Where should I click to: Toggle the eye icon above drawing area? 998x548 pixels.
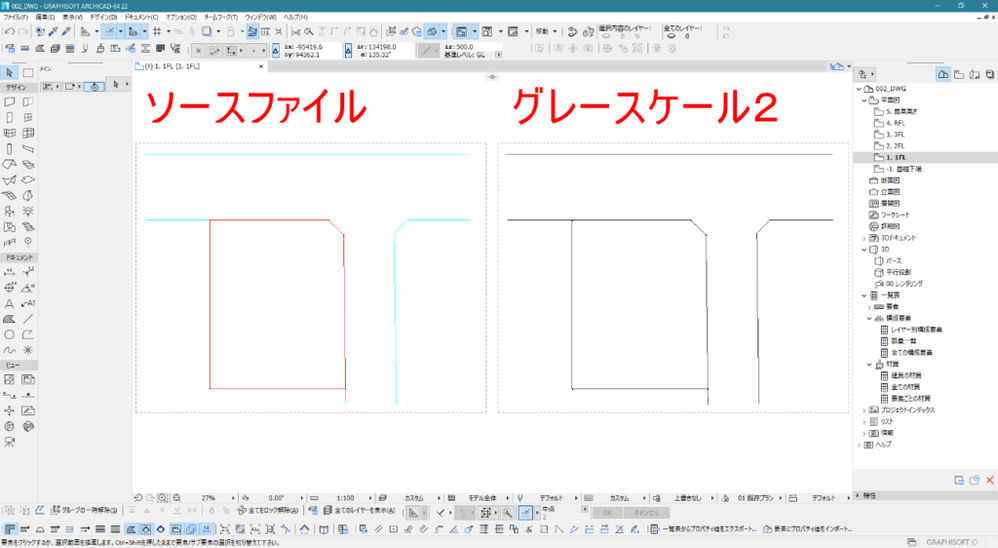tap(492, 76)
